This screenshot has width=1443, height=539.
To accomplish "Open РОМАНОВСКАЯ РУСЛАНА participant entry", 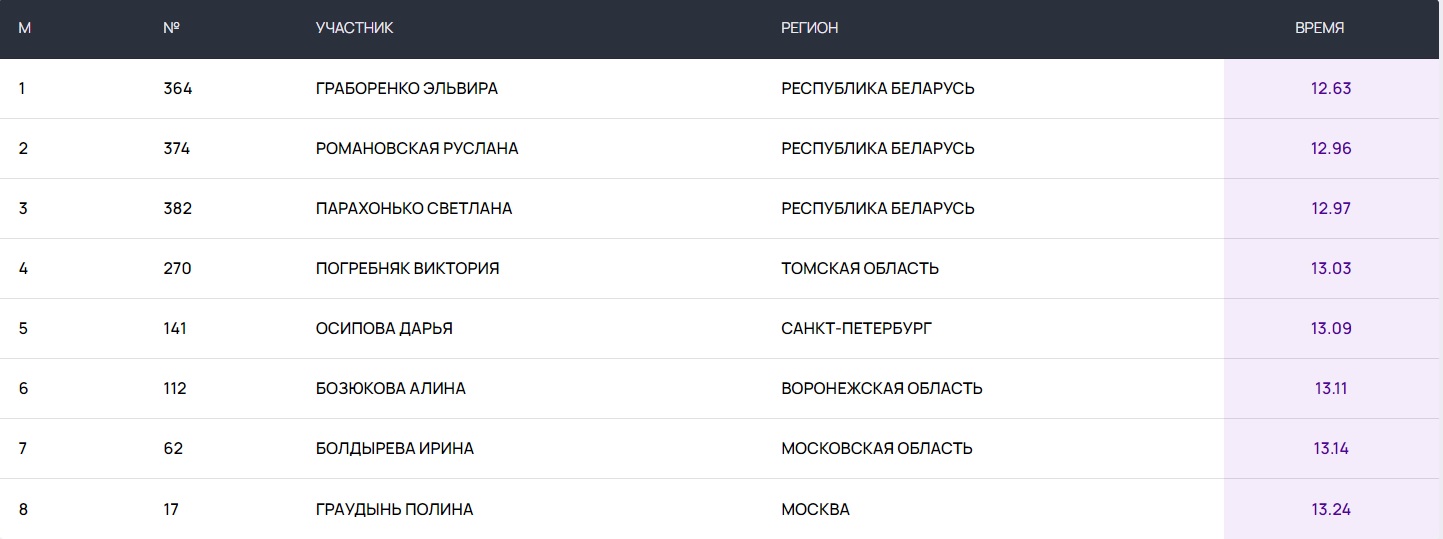I will pyautogui.click(x=416, y=148).
